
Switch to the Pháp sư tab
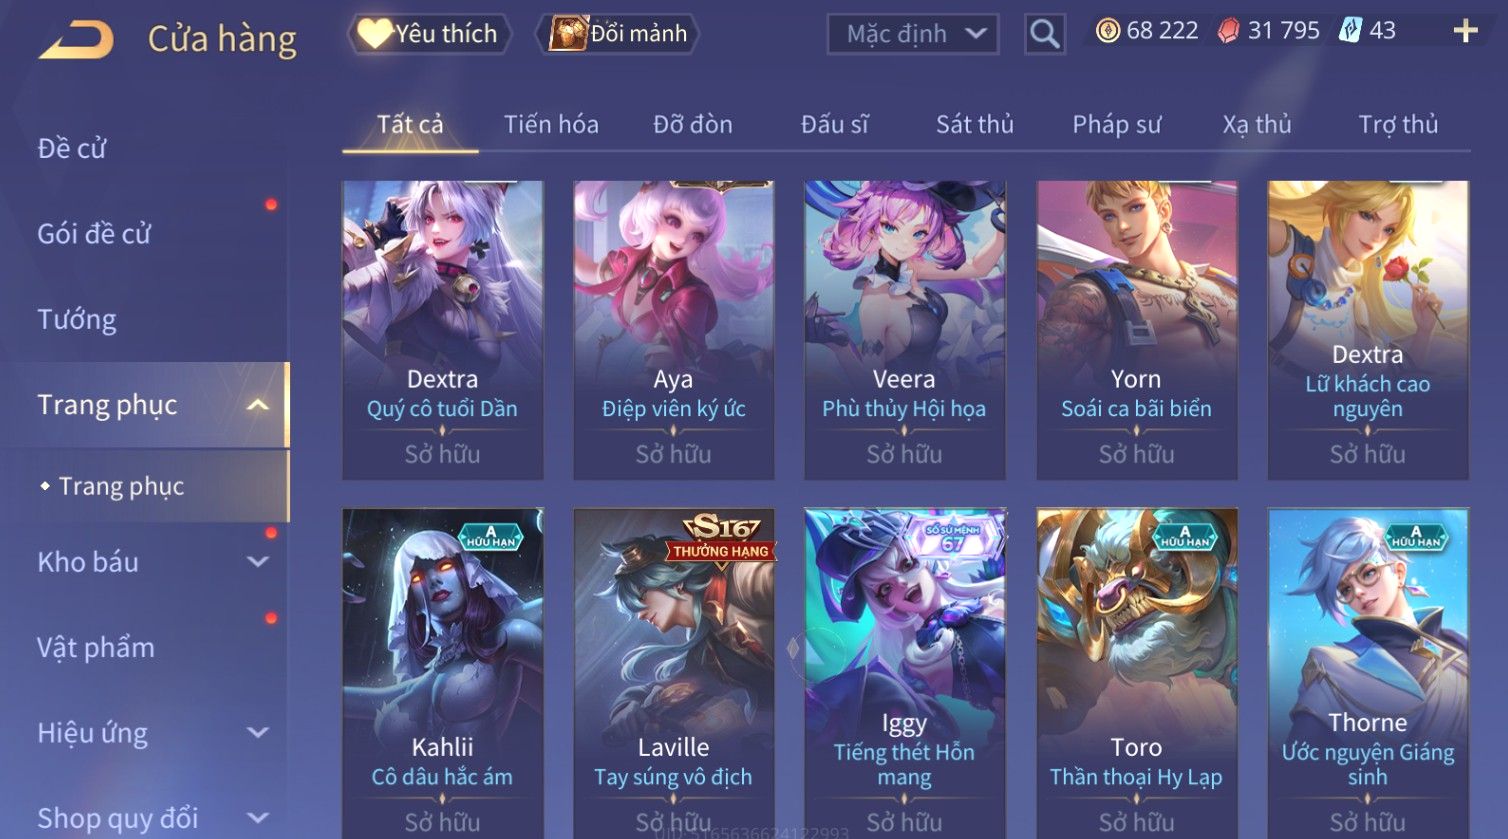(x=1116, y=125)
